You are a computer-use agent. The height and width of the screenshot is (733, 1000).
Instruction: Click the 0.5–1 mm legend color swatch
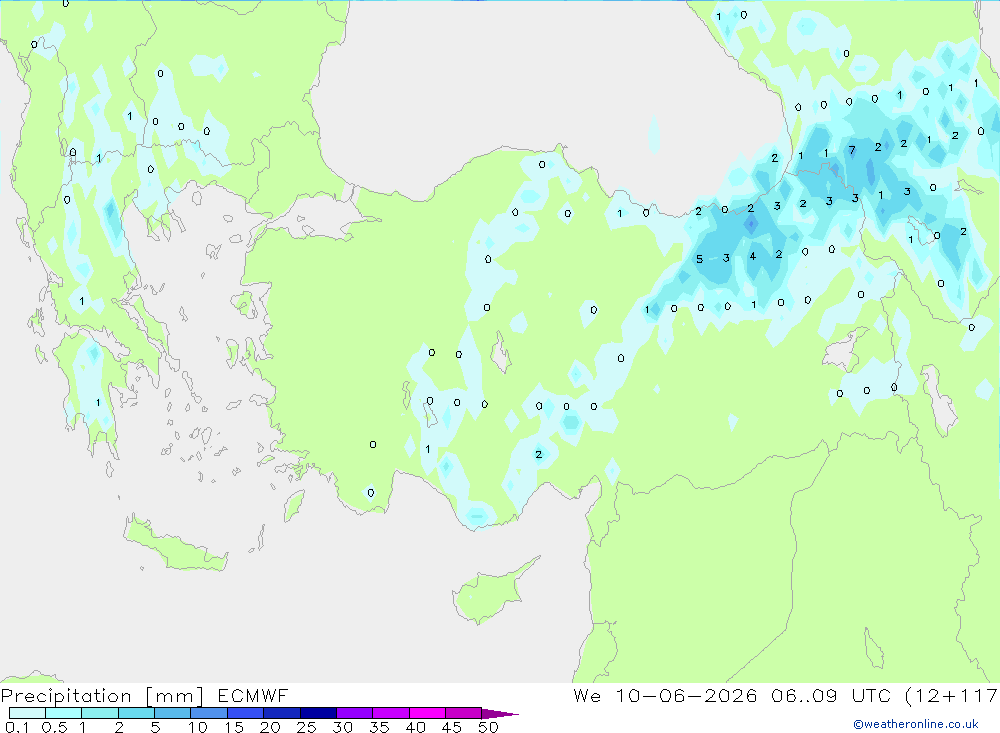coord(64,713)
